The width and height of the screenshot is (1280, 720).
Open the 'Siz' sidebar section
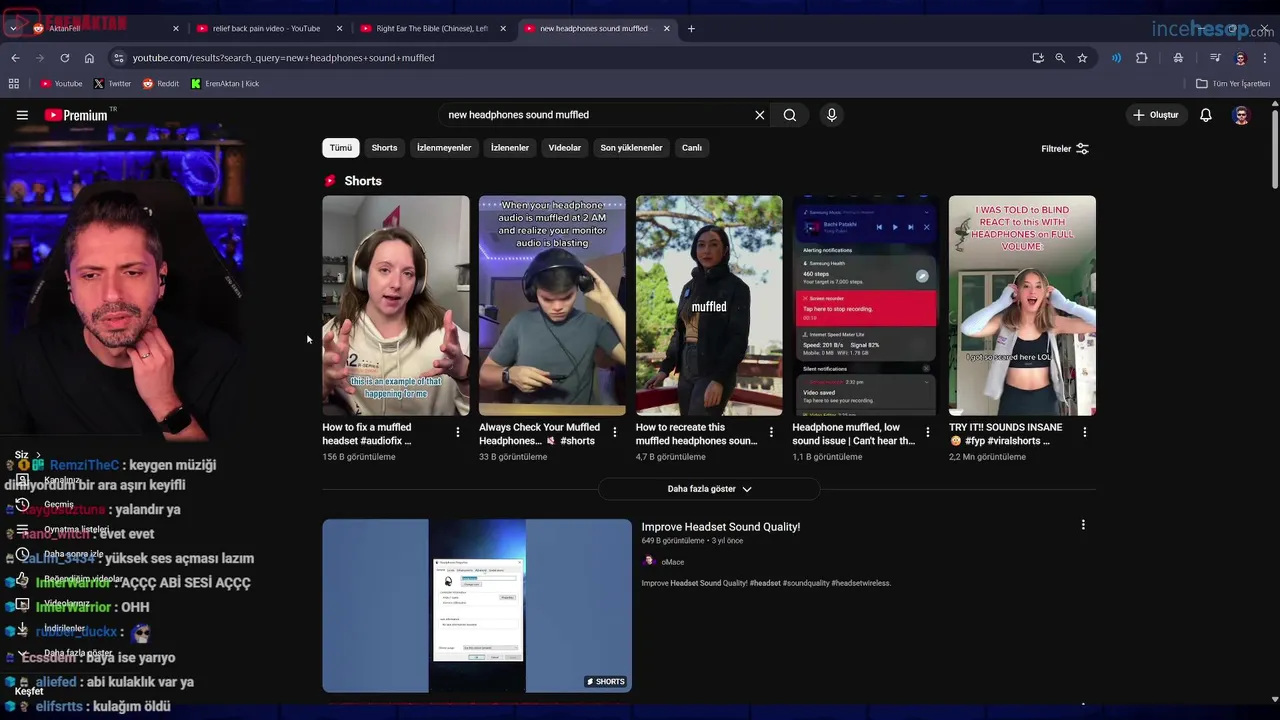click(x=27, y=455)
